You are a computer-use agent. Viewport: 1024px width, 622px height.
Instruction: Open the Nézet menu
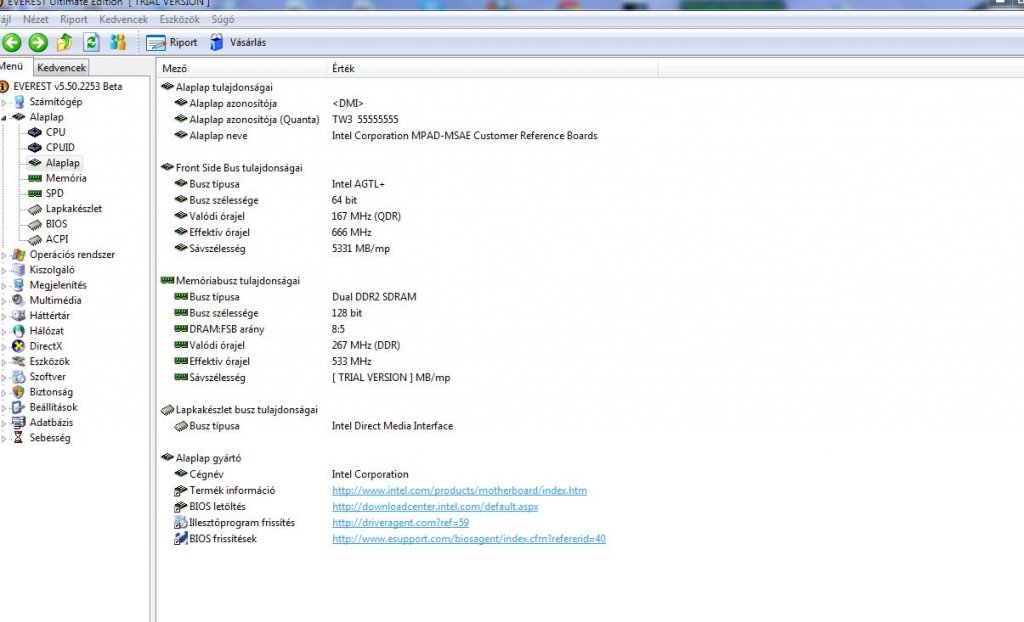pyautogui.click(x=35, y=20)
